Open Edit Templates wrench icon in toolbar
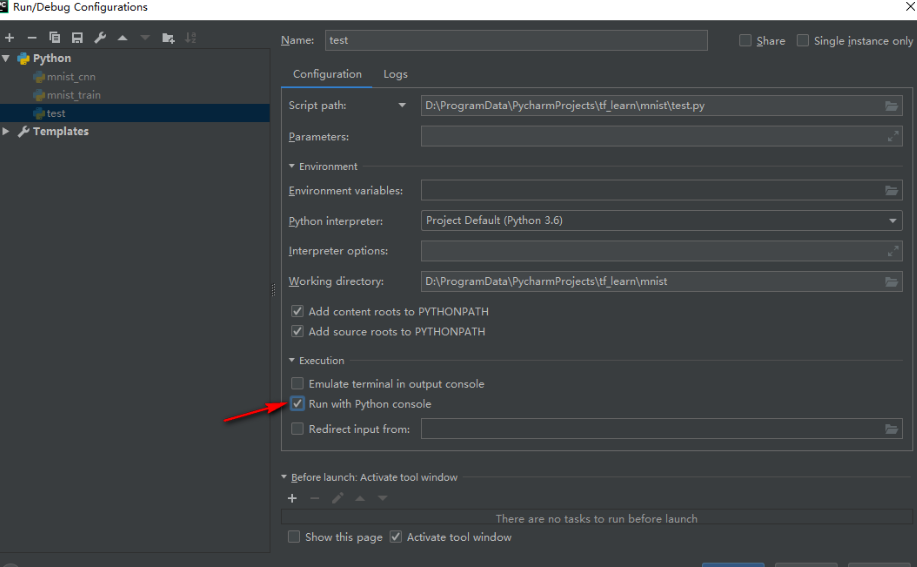The height and width of the screenshot is (567, 917). click(x=100, y=38)
